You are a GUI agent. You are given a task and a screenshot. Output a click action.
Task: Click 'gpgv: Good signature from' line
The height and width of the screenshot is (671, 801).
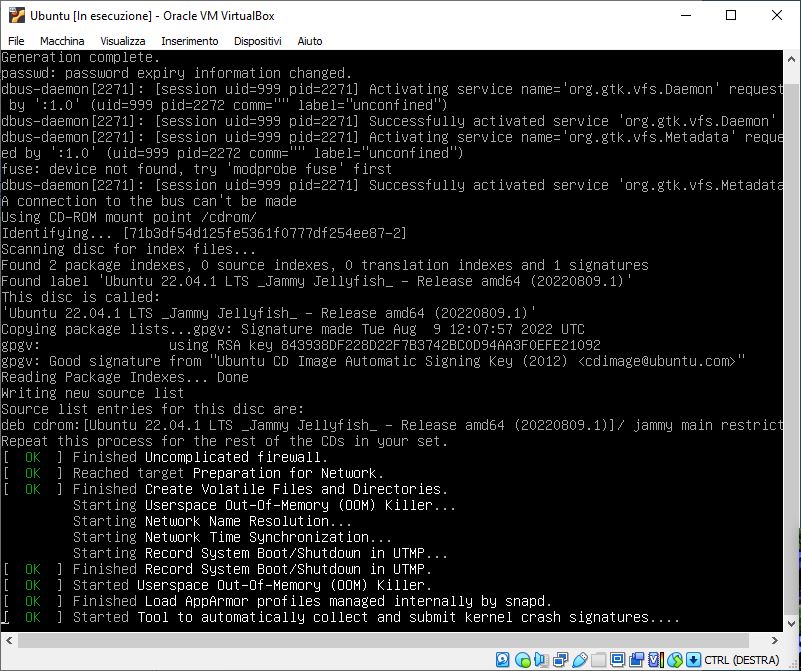tap(373, 361)
